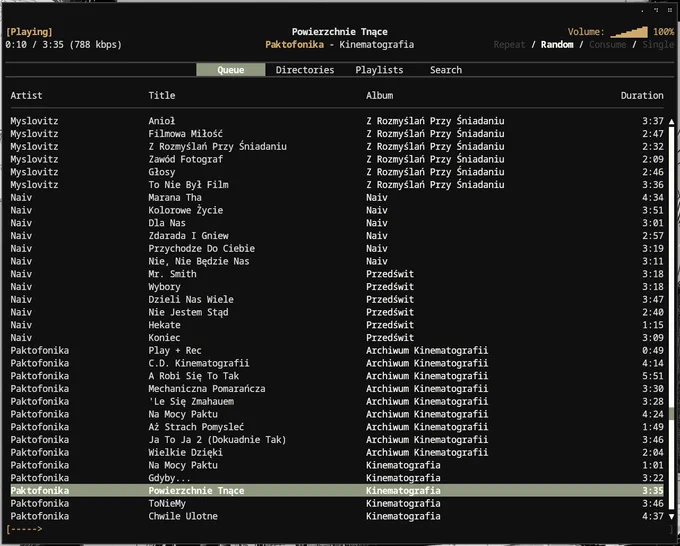The width and height of the screenshot is (680, 546).
Task: Select the song Filmowa Miłość
Action: [337, 134]
